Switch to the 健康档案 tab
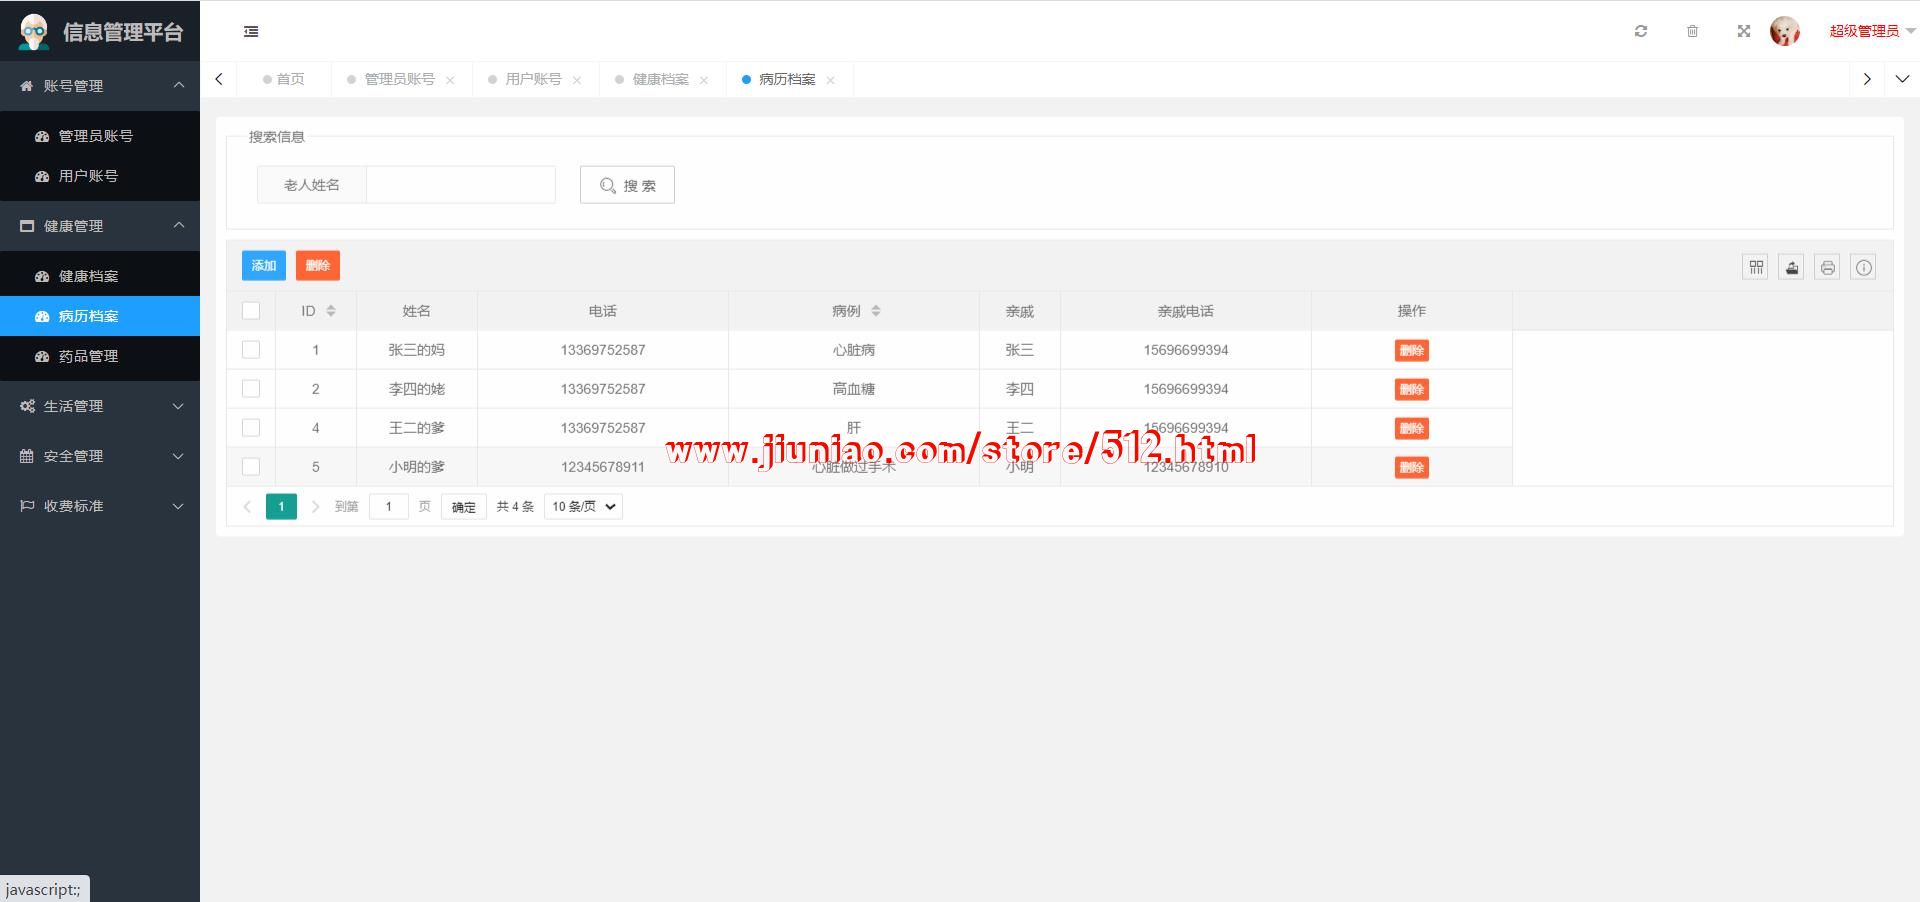The image size is (1920, 902). [x=660, y=79]
